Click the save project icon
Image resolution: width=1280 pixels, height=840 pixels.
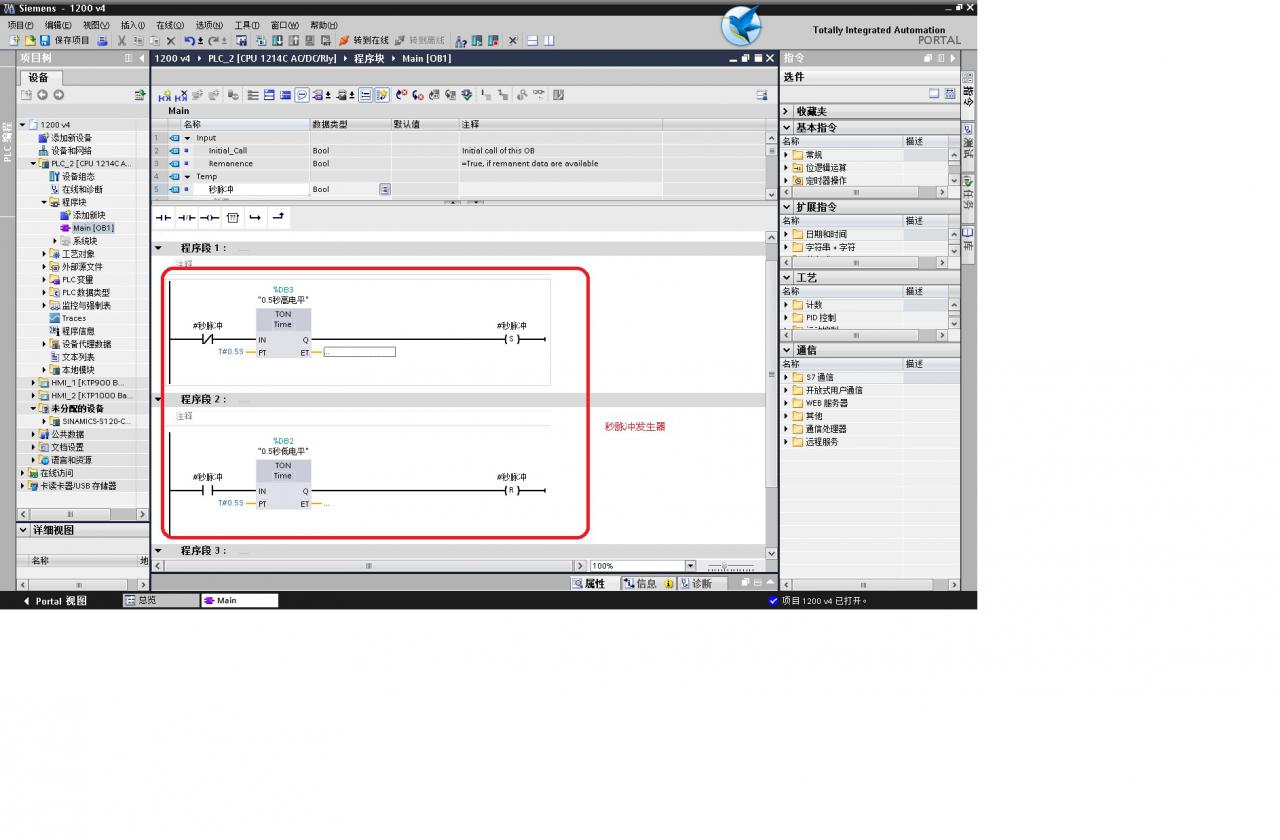point(45,41)
